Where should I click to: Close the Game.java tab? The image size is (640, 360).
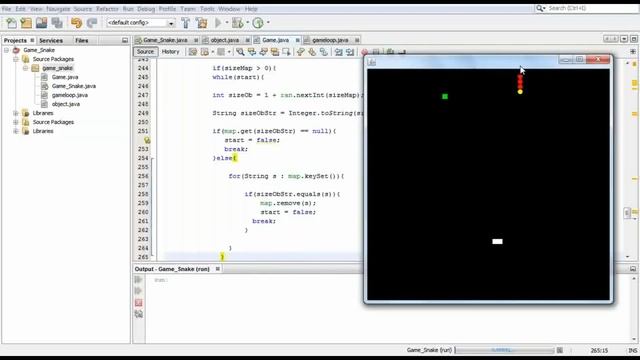[298, 40]
